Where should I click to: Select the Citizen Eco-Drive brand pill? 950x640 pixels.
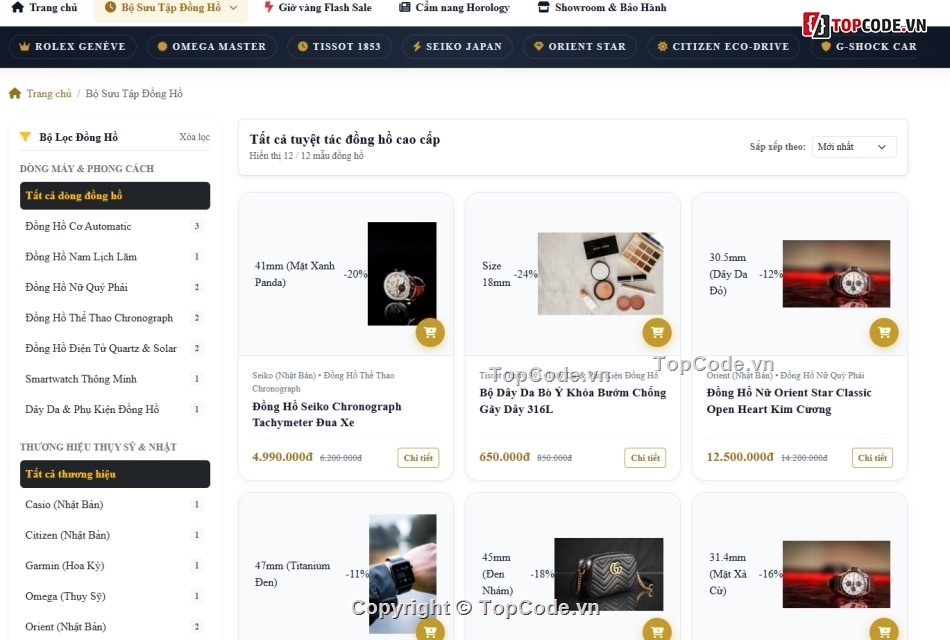[x=723, y=47]
